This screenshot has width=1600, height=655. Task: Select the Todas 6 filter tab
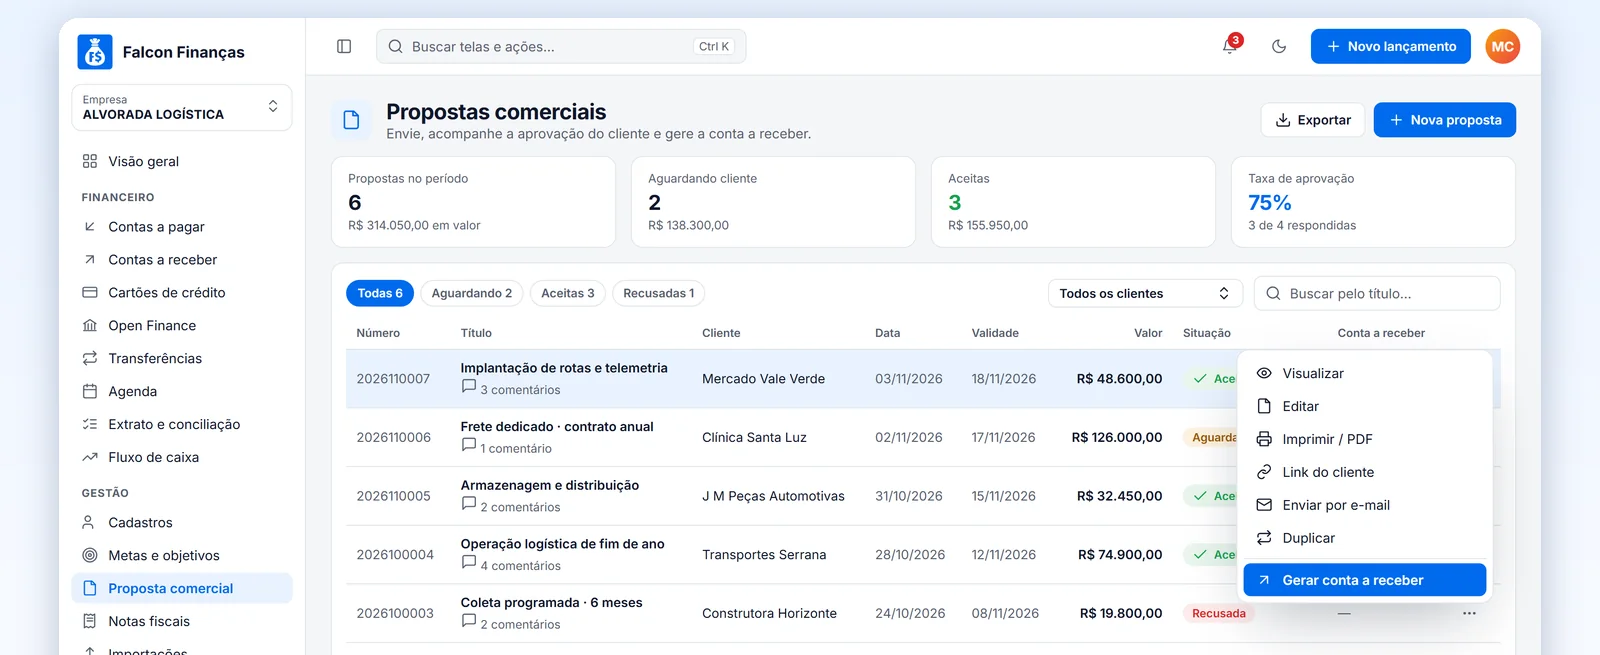coord(380,293)
